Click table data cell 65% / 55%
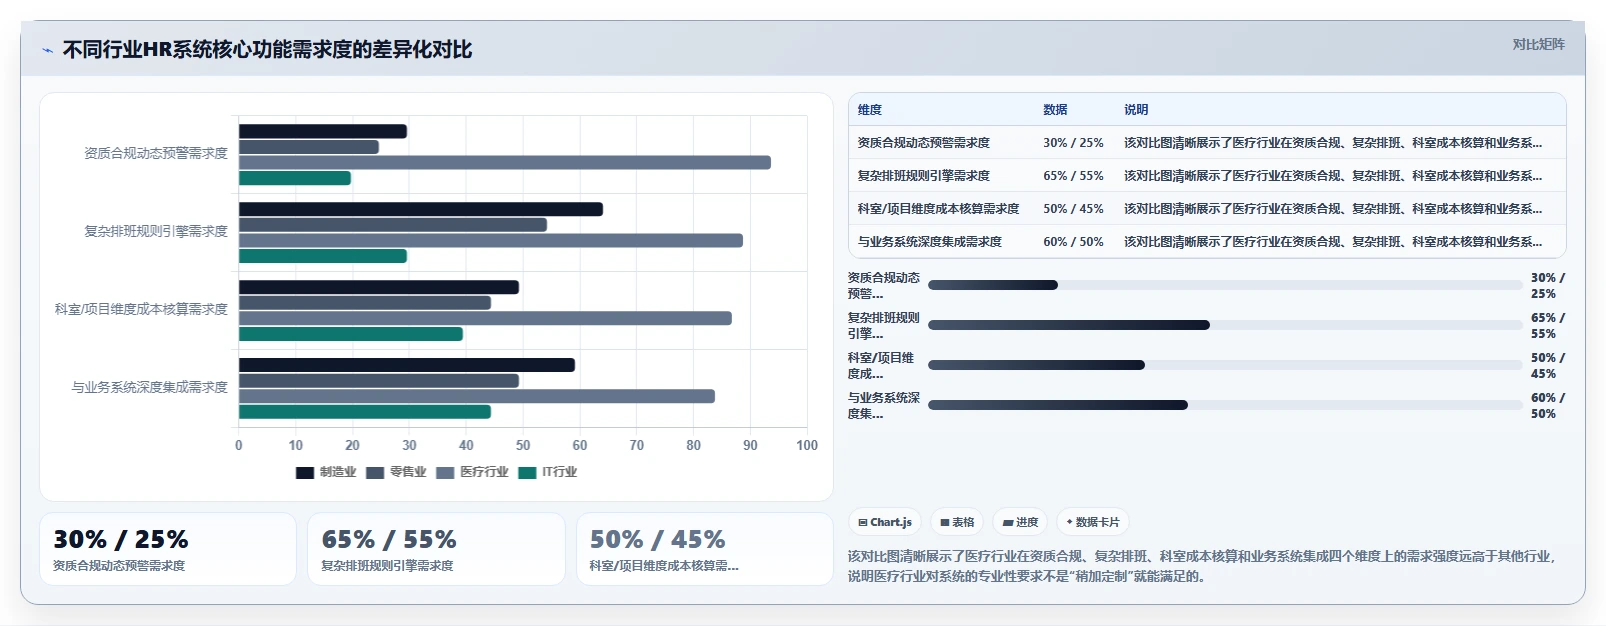This screenshot has height=626, width=1606. [1073, 176]
